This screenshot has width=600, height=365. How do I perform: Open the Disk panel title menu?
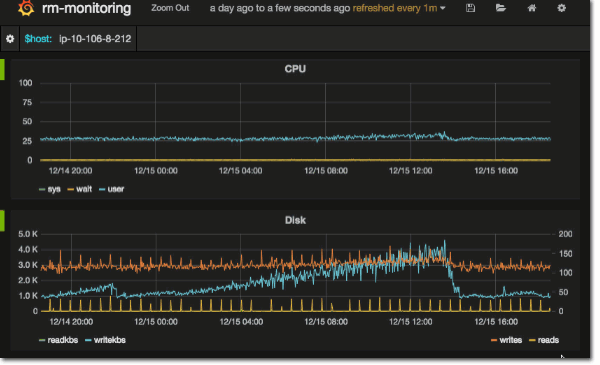pyautogui.click(x=295, y=220)
